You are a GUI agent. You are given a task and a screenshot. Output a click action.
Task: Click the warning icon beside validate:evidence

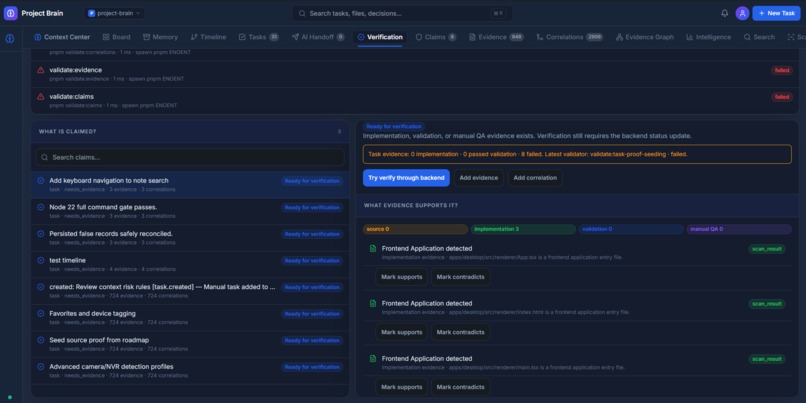click(41, 70)
